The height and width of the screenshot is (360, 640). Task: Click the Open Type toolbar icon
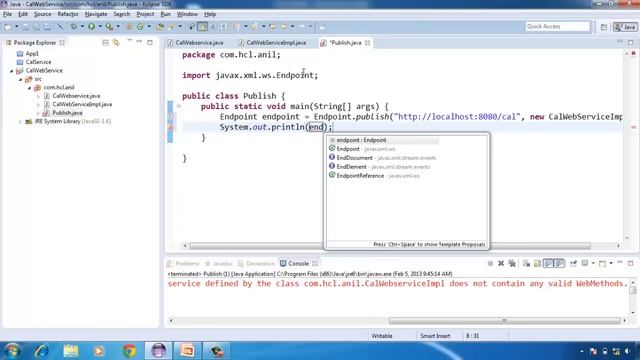[160, 27]
